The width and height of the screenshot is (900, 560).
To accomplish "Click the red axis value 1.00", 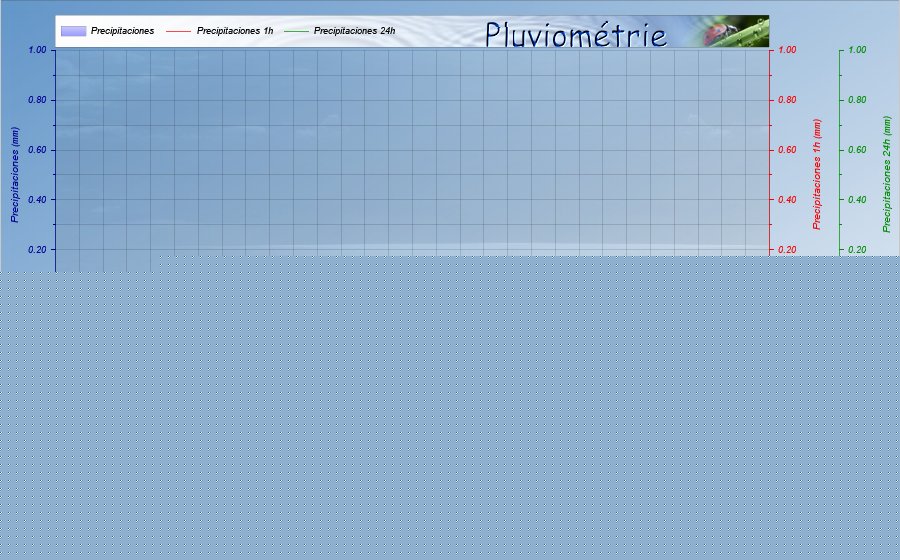I will click(787, 50).
